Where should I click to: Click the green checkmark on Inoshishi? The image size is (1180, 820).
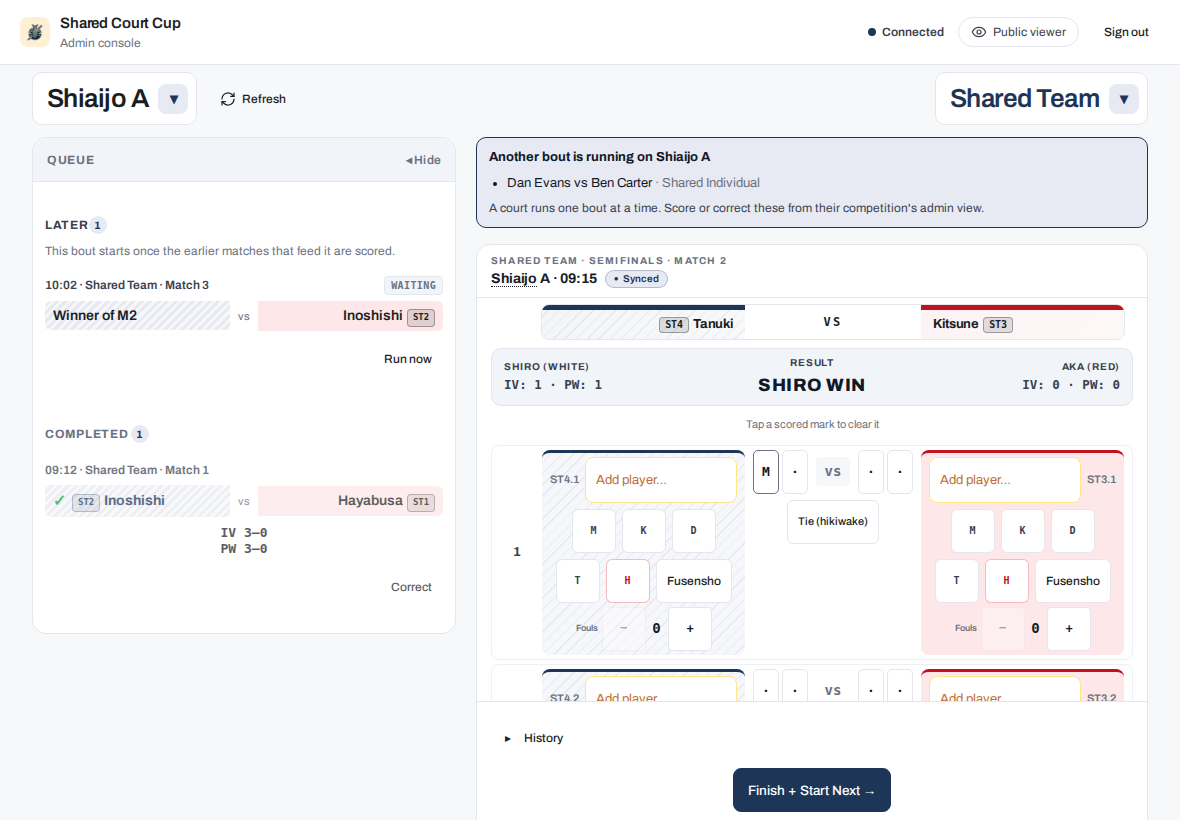(59, 500)
